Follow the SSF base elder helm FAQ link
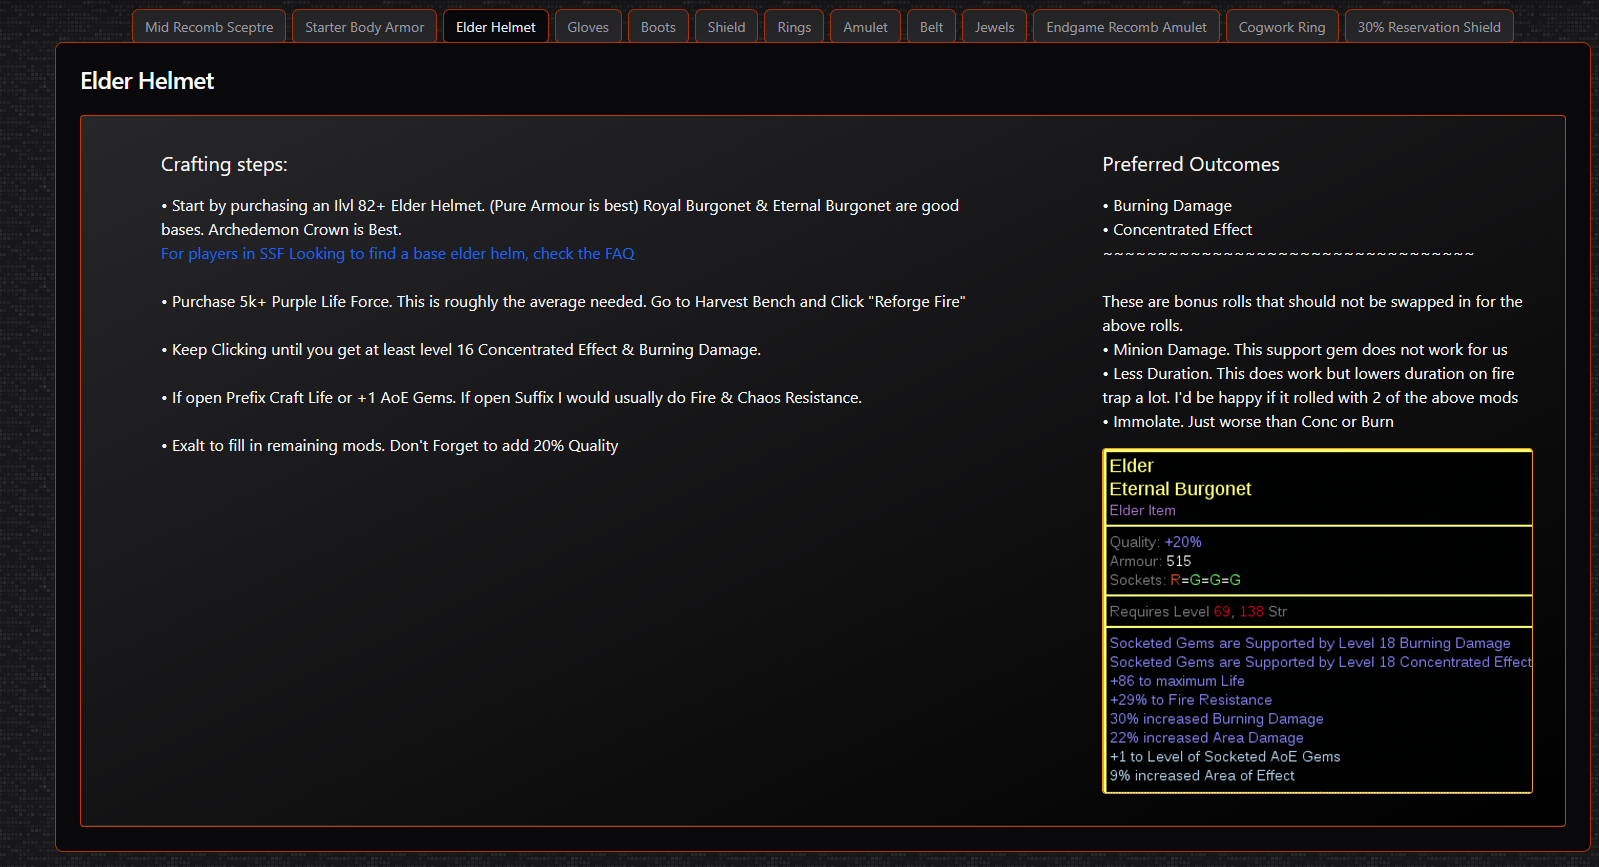1599x867 pixels. (398, 254)
